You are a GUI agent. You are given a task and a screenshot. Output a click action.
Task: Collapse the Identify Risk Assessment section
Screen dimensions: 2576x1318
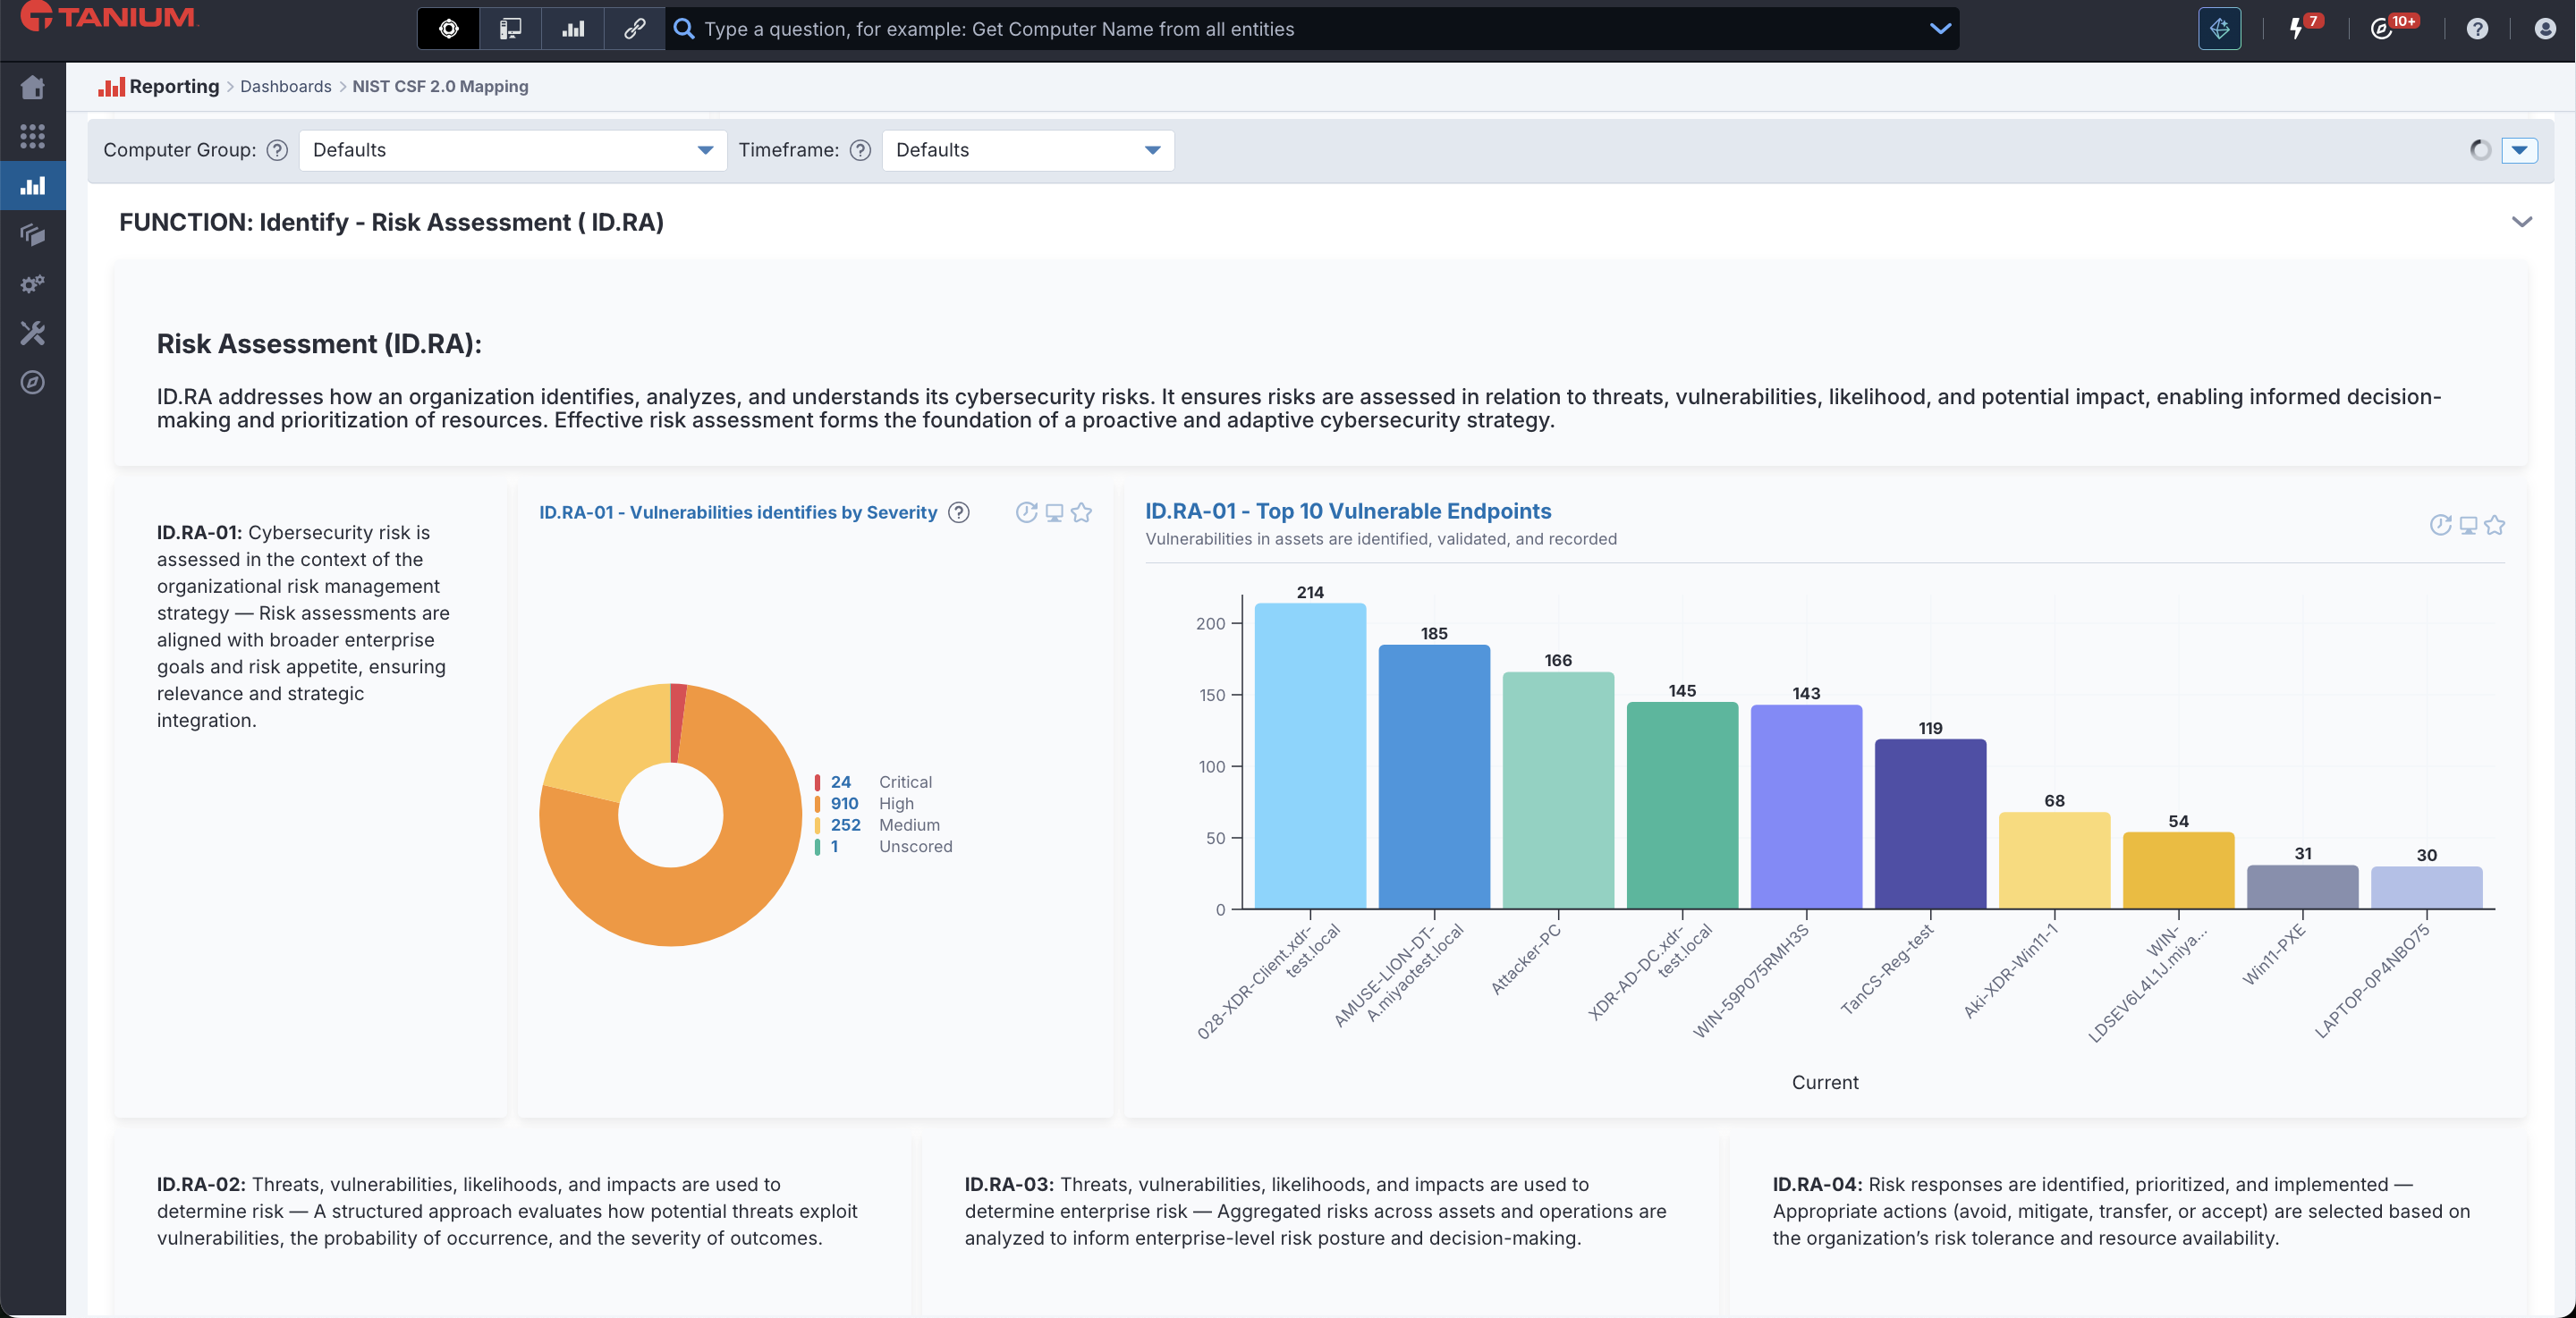pyautogui.click(x=2521, y=222)
